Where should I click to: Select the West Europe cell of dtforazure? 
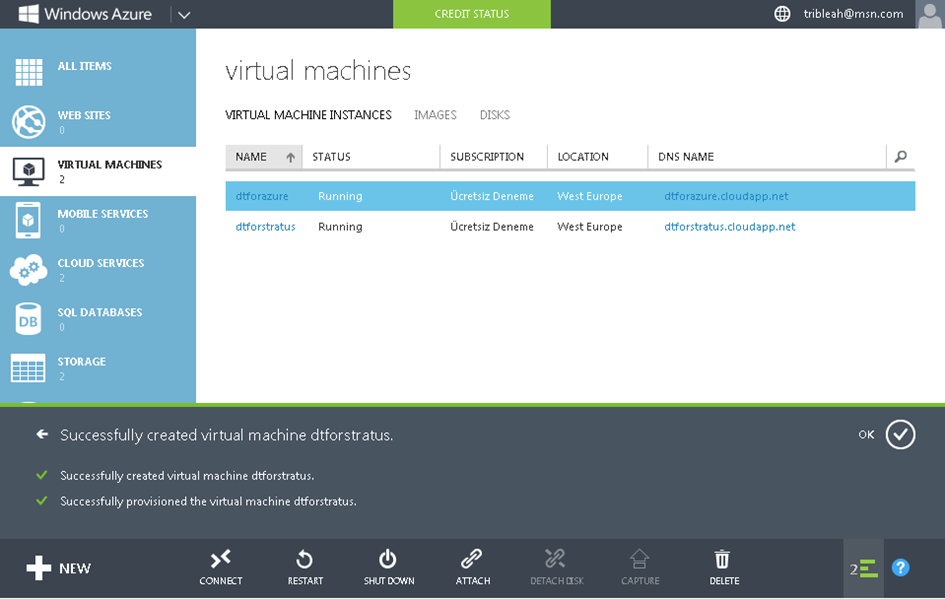click(x=590, y=196)
